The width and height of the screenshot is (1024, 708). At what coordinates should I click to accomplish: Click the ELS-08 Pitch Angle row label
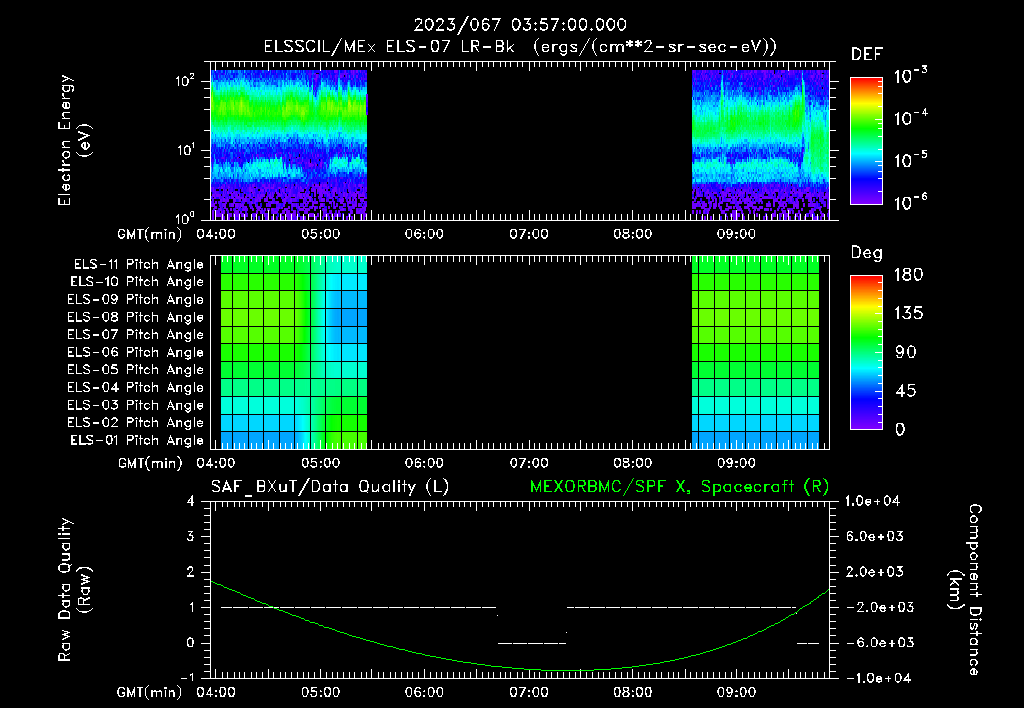(136, 317)
